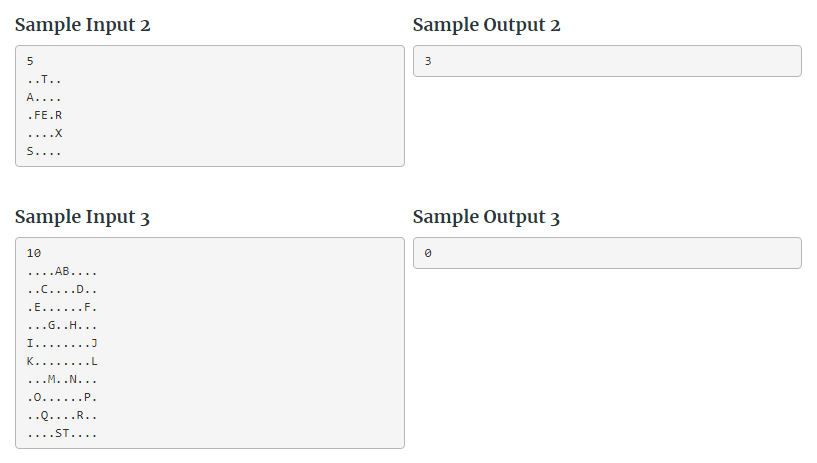Click the "S...." row in Sample Input 2
Image resolution: width=817 pixels, height=463 pixels.
point(44,151)
